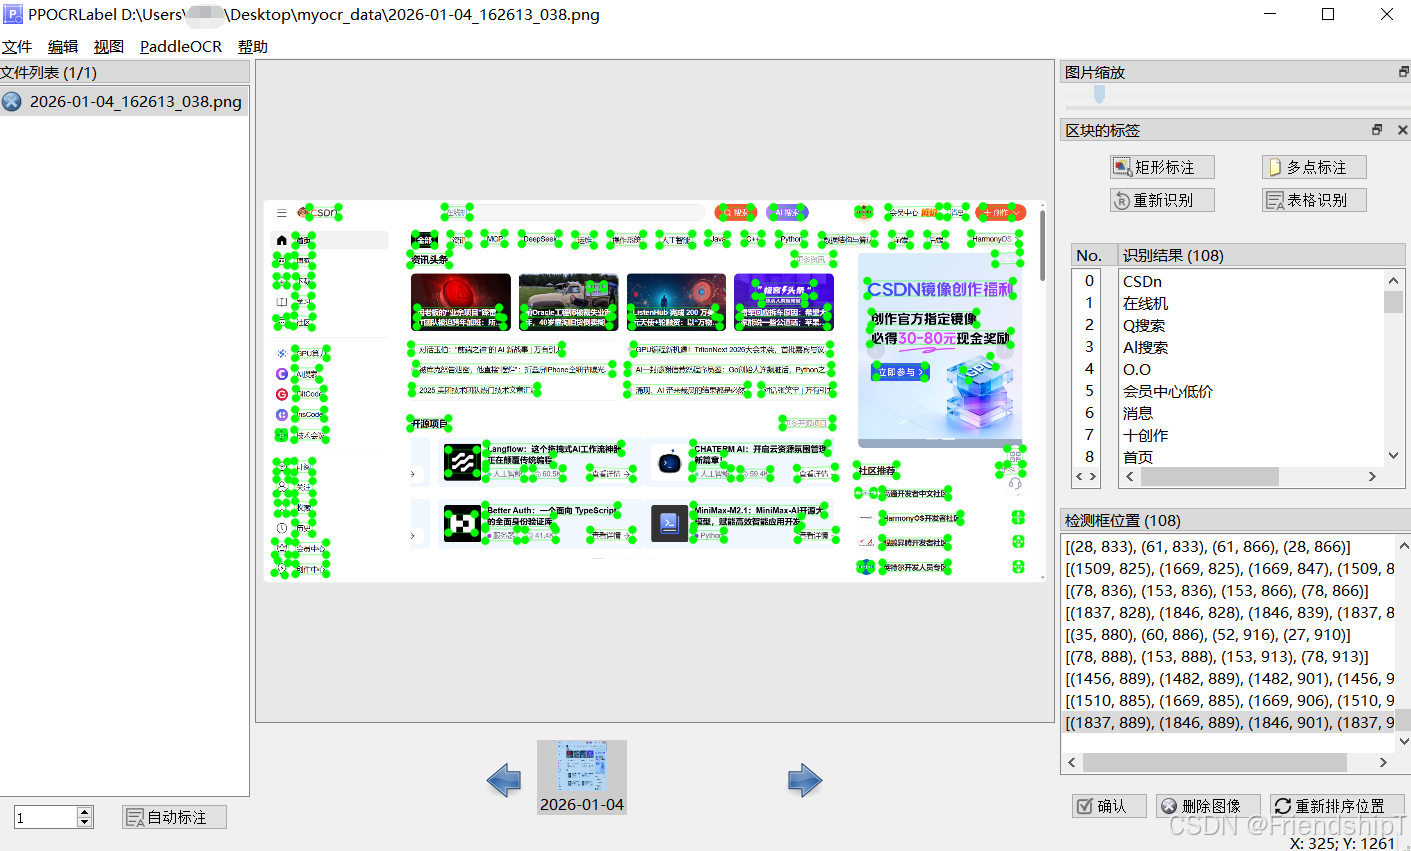Select the 'AI搜索' recognition result

pos(1251,347)
